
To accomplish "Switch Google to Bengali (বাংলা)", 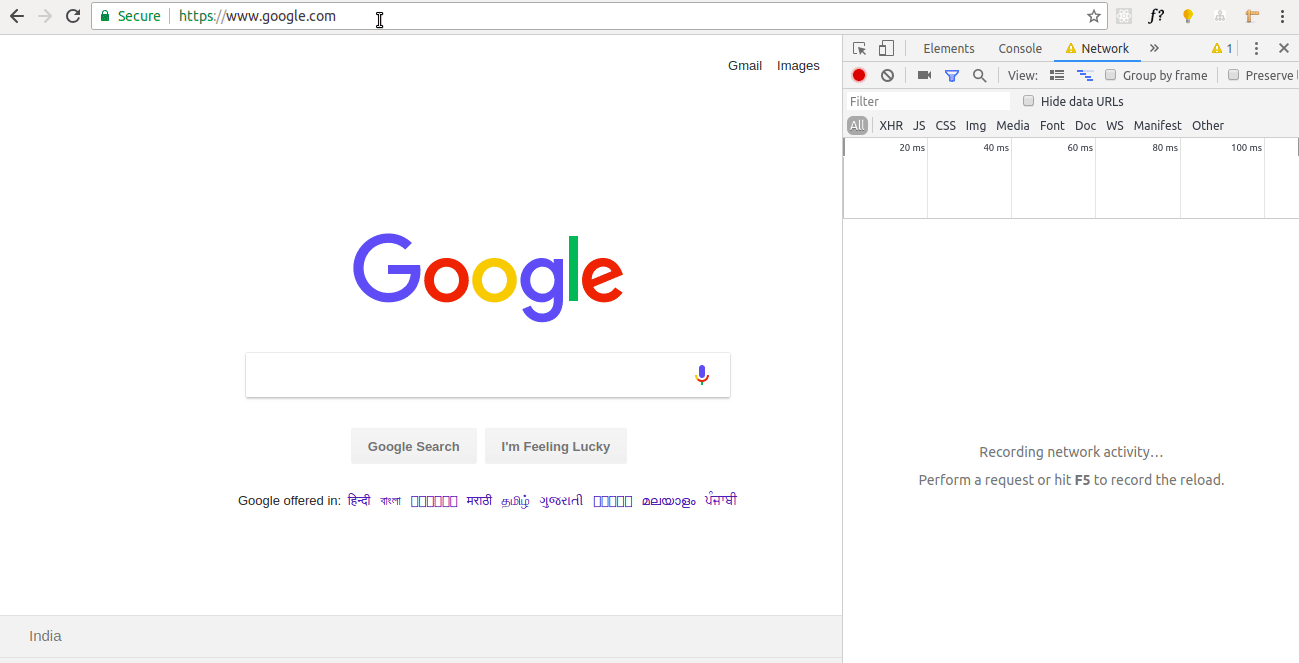I will tap(390, 500).
